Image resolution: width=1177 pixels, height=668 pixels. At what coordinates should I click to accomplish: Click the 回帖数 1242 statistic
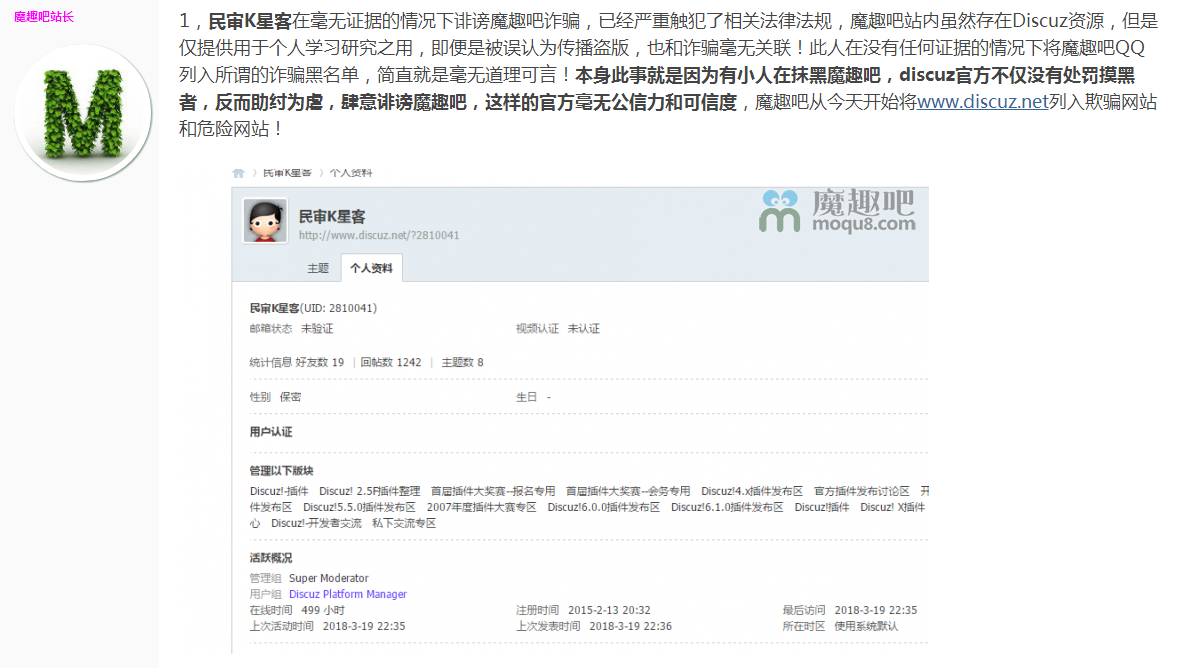coord(391,363)
